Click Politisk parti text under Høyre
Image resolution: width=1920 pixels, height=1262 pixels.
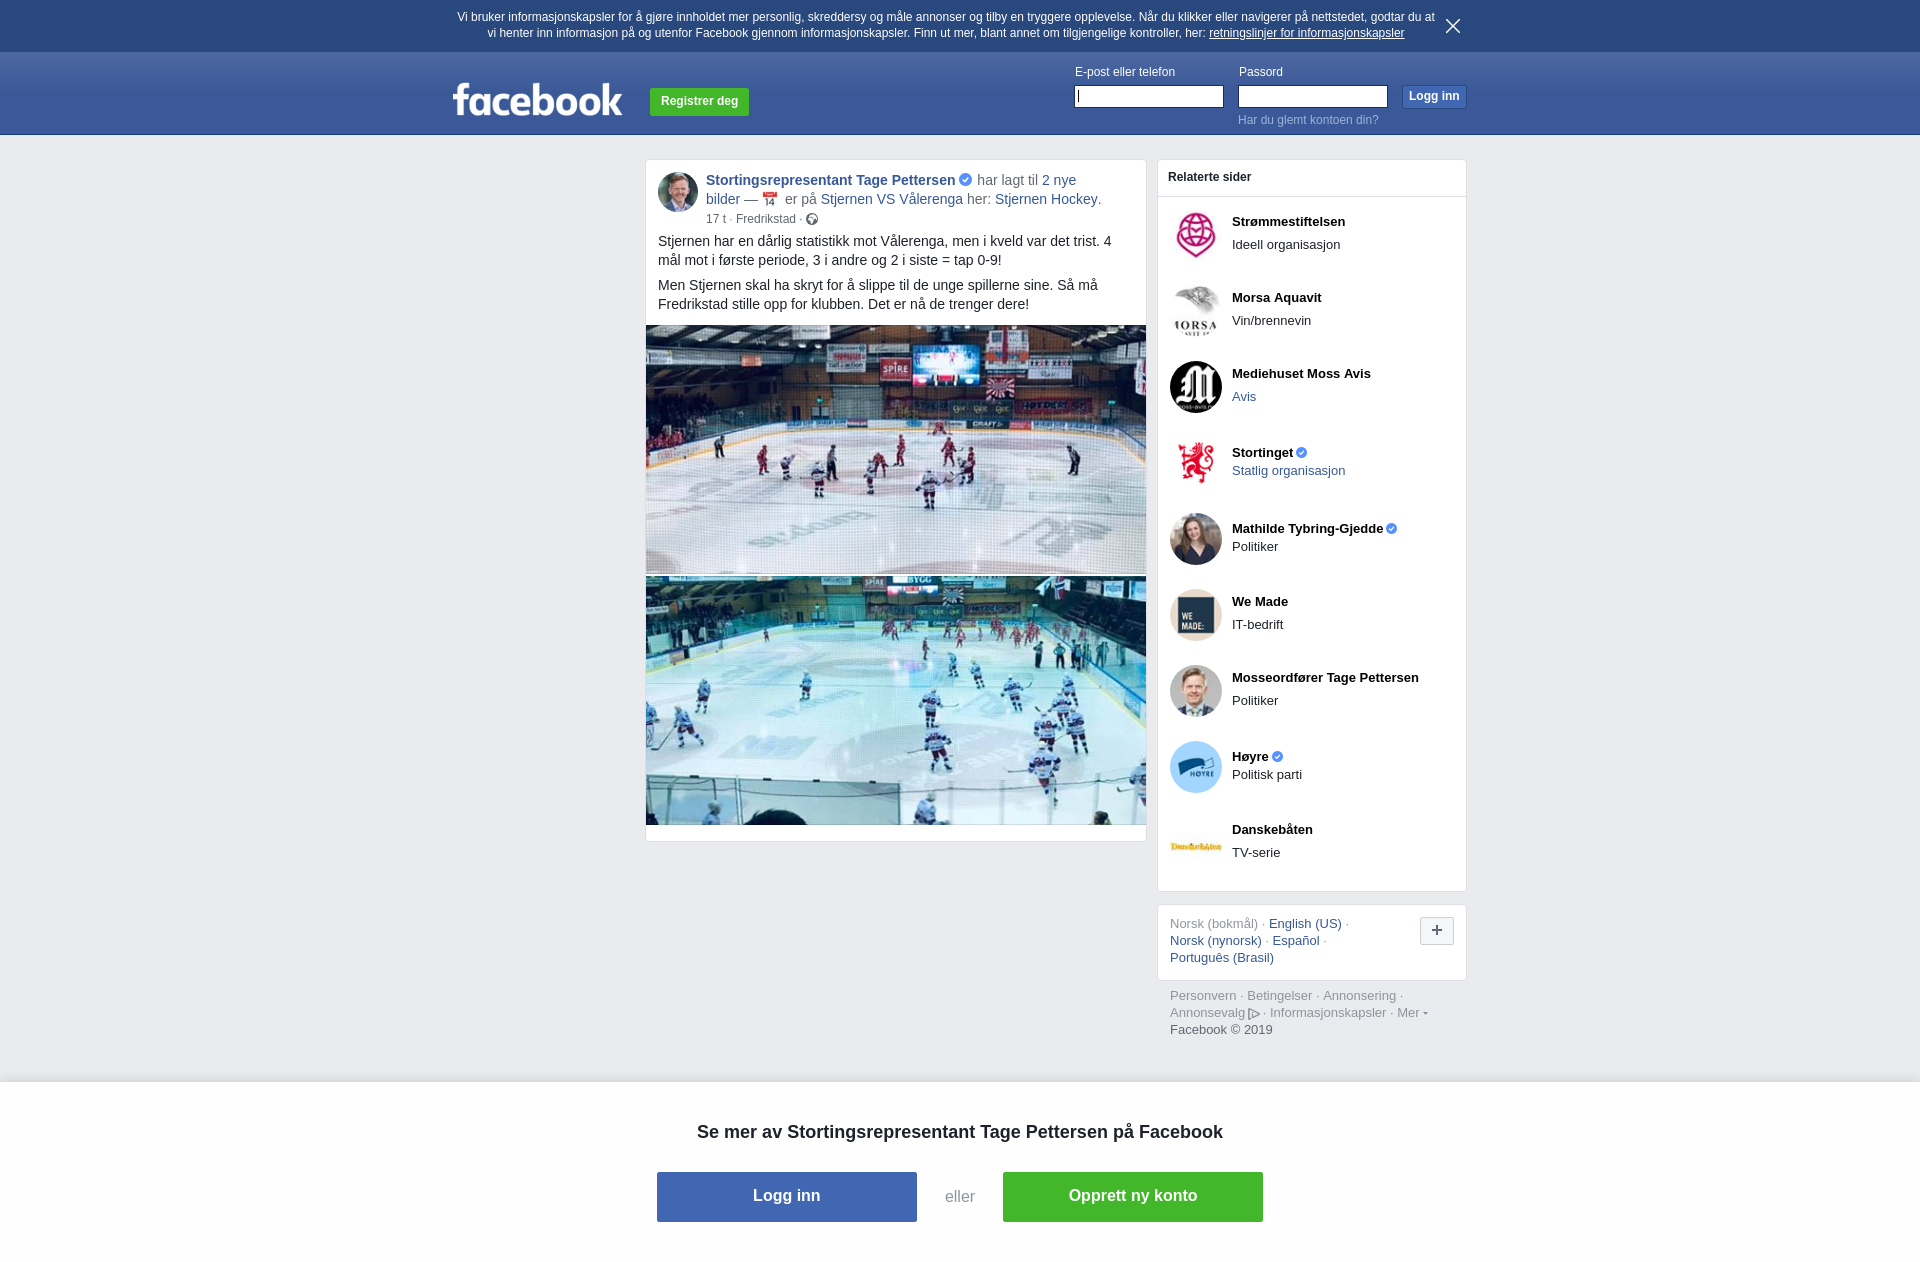[1267, 775]
